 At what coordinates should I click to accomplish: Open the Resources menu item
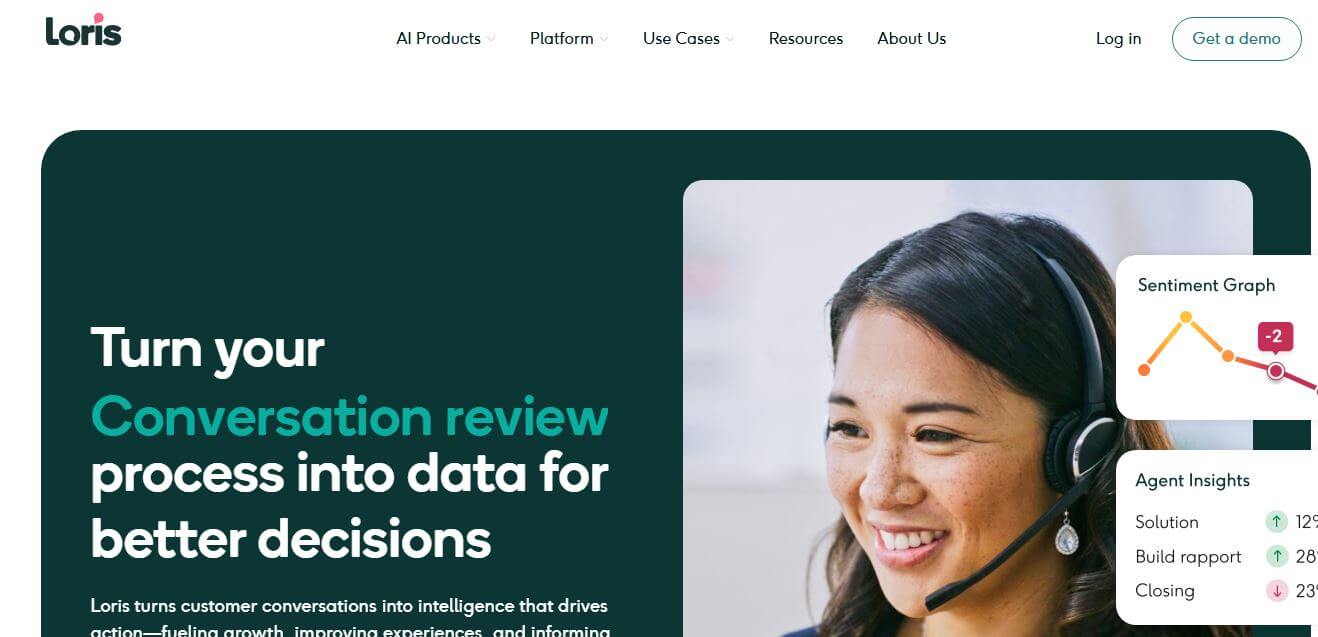[806, 39]
